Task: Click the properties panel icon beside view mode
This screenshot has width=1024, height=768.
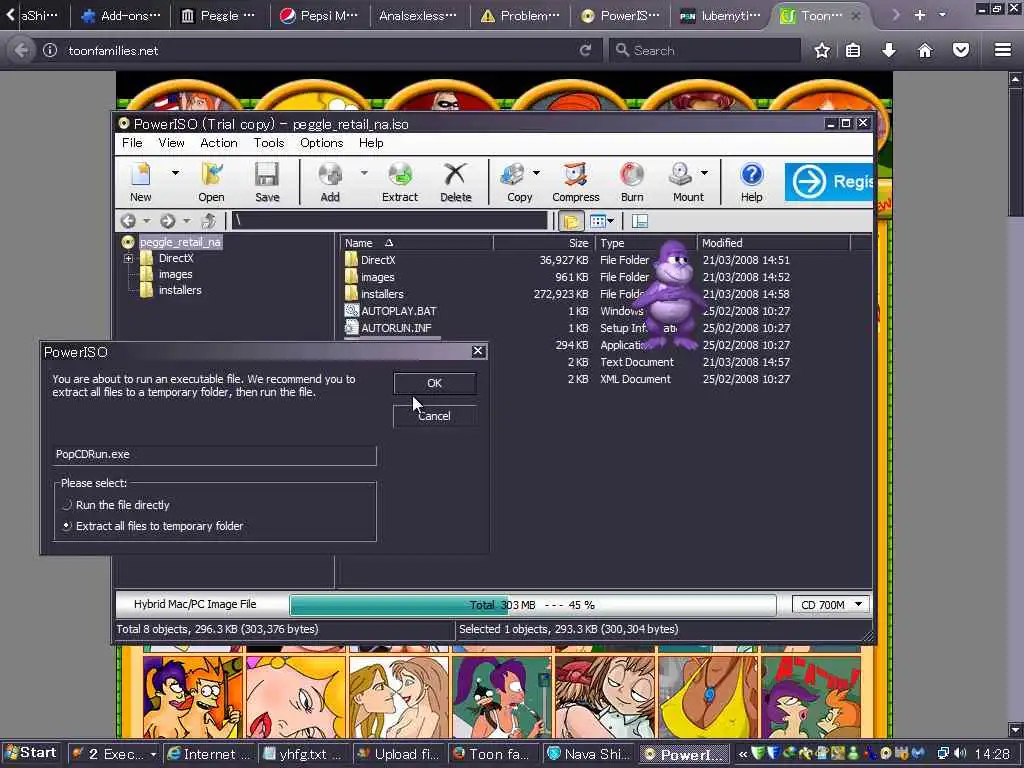Action: [640, 221]
